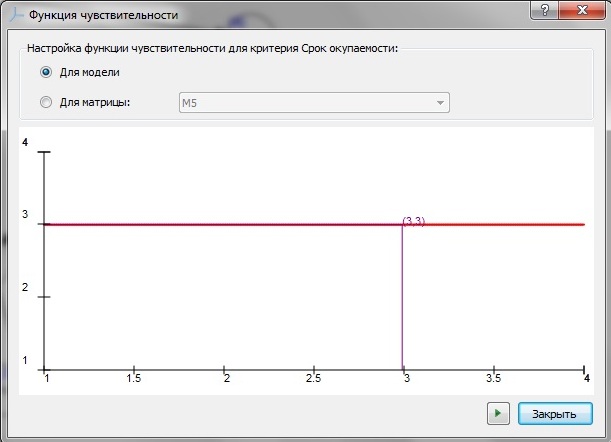Click the 2 label on vertical axis
The height and width of the screenshot is (442, 611).
coord(25,287)
